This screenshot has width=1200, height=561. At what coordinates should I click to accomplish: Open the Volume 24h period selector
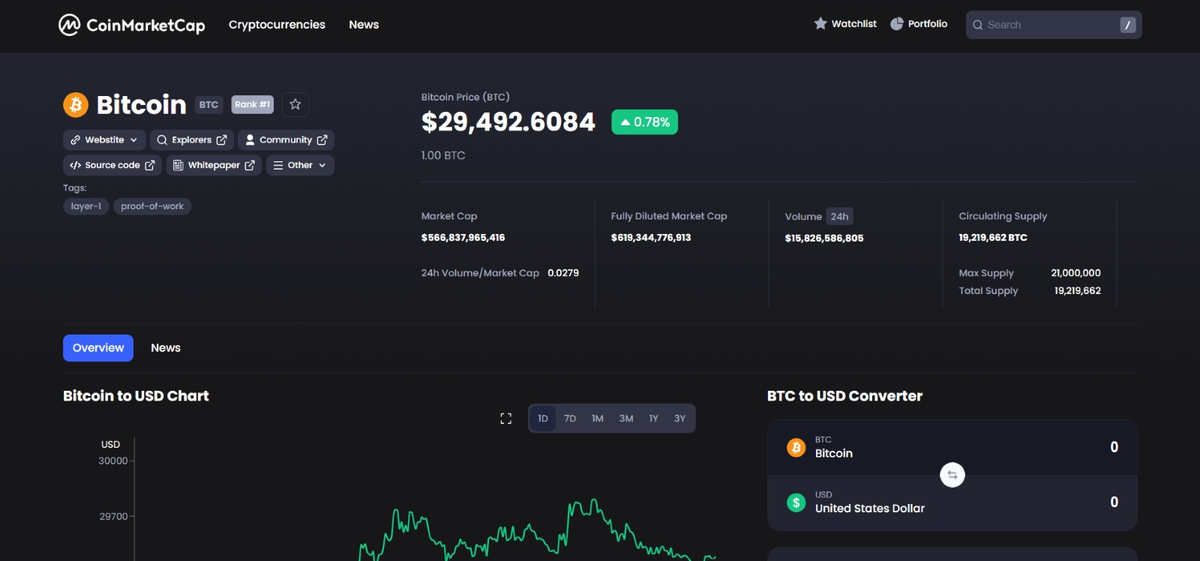click(839, 216)
